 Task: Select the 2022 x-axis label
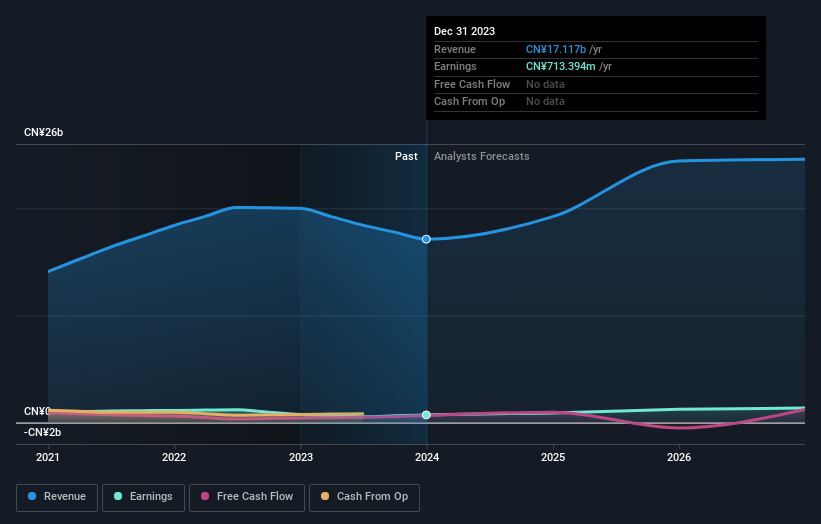click(x=174, y=458)
